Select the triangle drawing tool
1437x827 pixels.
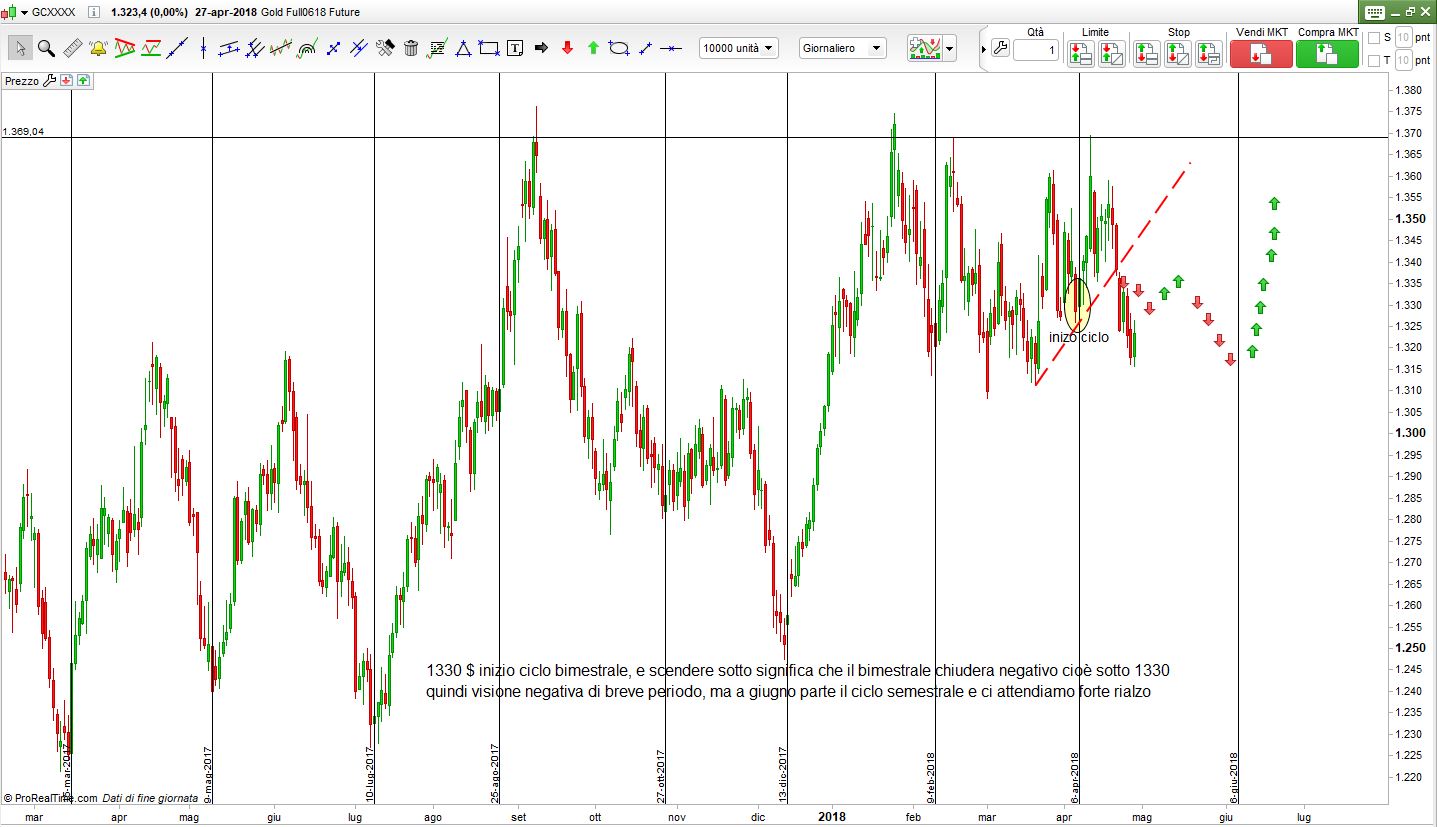pos(463,48)
